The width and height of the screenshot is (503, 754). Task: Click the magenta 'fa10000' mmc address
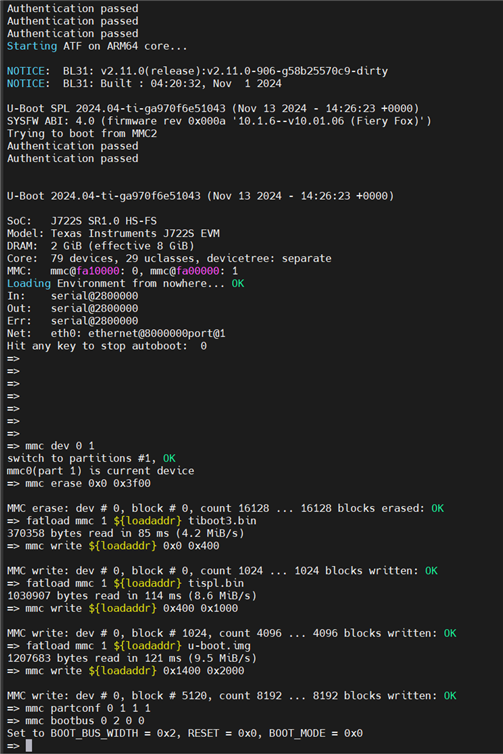coord(98,271)
